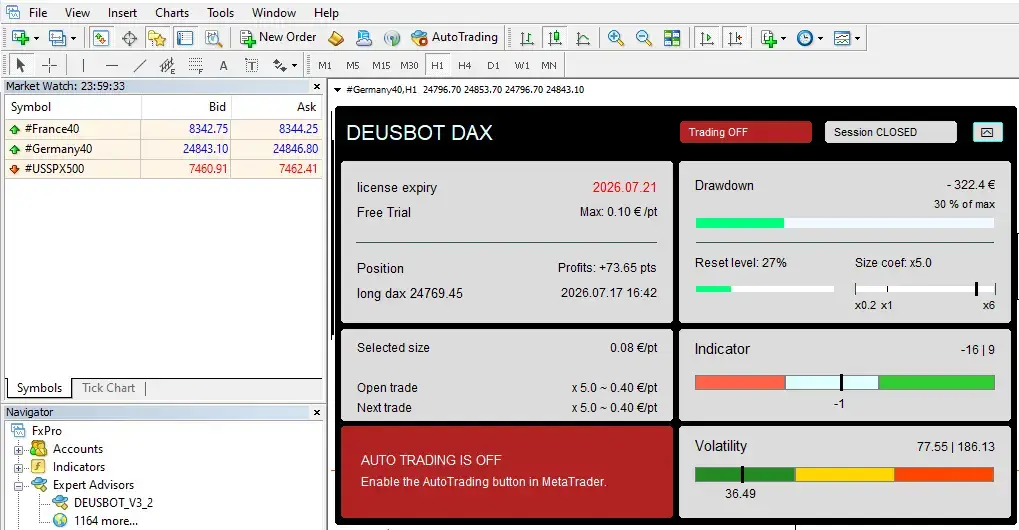Toggle the Trading OFF switch
This screenshot has width=1019, height=530.
pyautogui.click(x=745, y=132)
